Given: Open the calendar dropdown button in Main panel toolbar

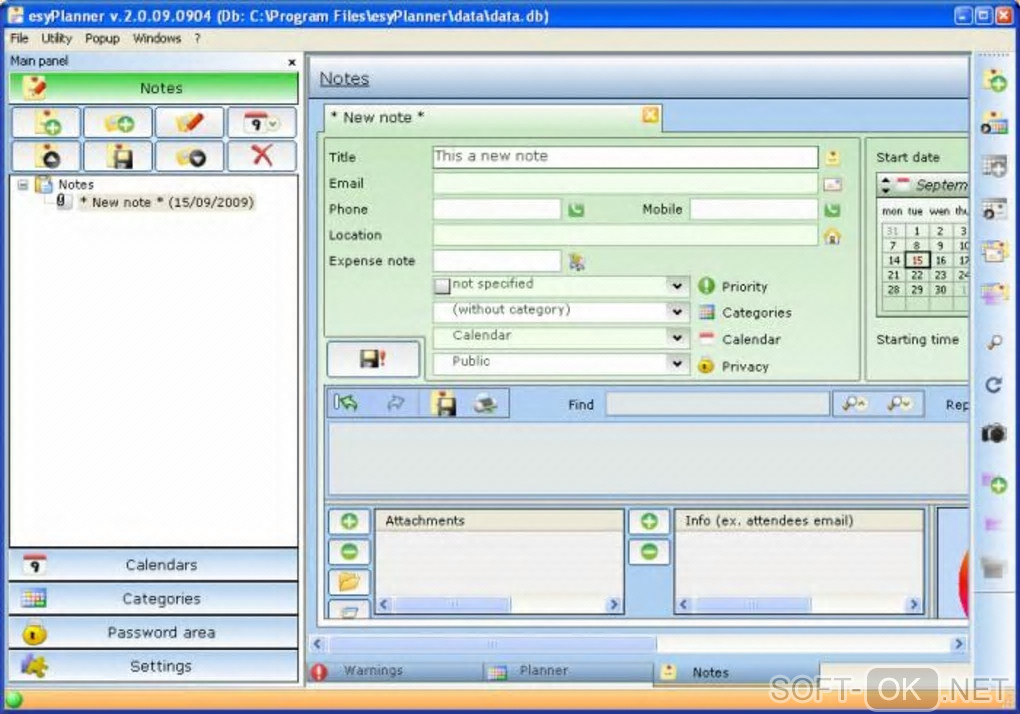Looking at the screenshot, I should pyautogui.click(x=262, y=122).
